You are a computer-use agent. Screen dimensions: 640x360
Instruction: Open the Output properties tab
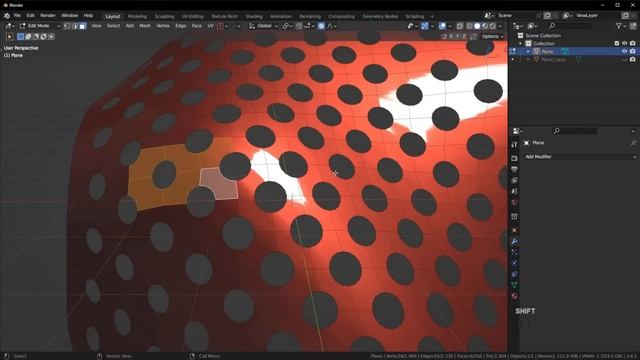[514, 169]
